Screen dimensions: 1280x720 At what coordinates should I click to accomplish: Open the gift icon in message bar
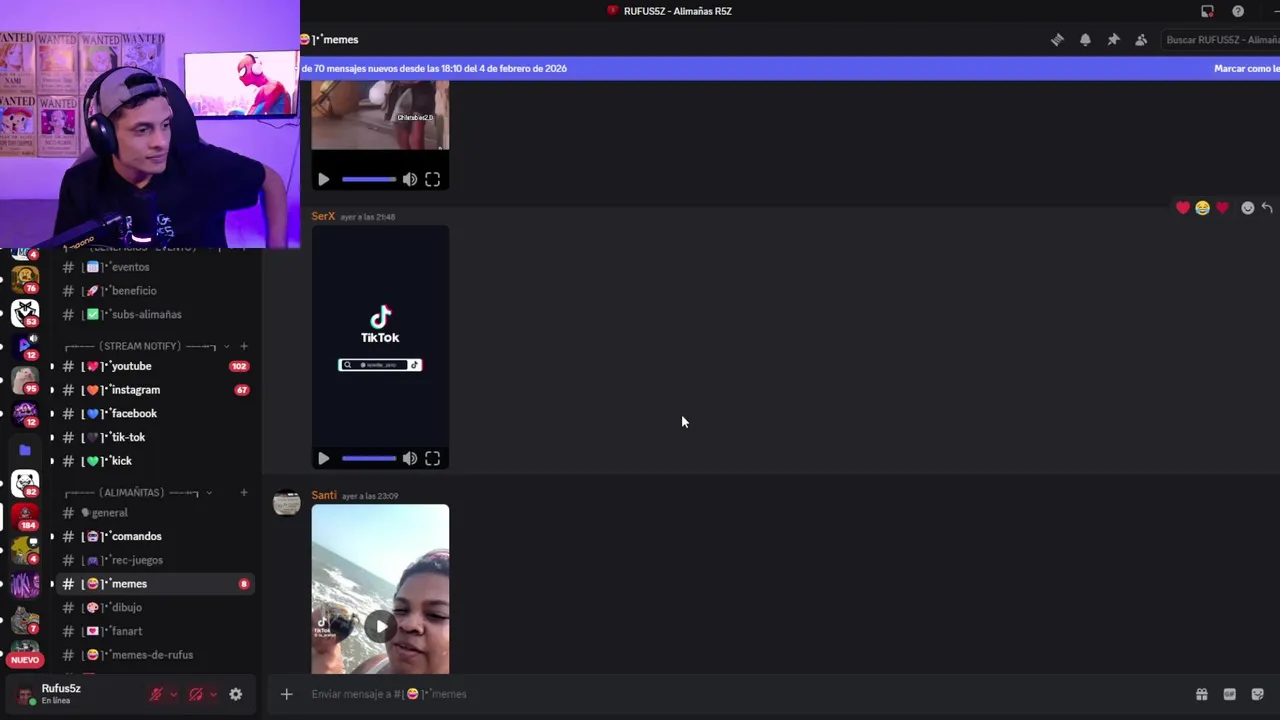1201,694
